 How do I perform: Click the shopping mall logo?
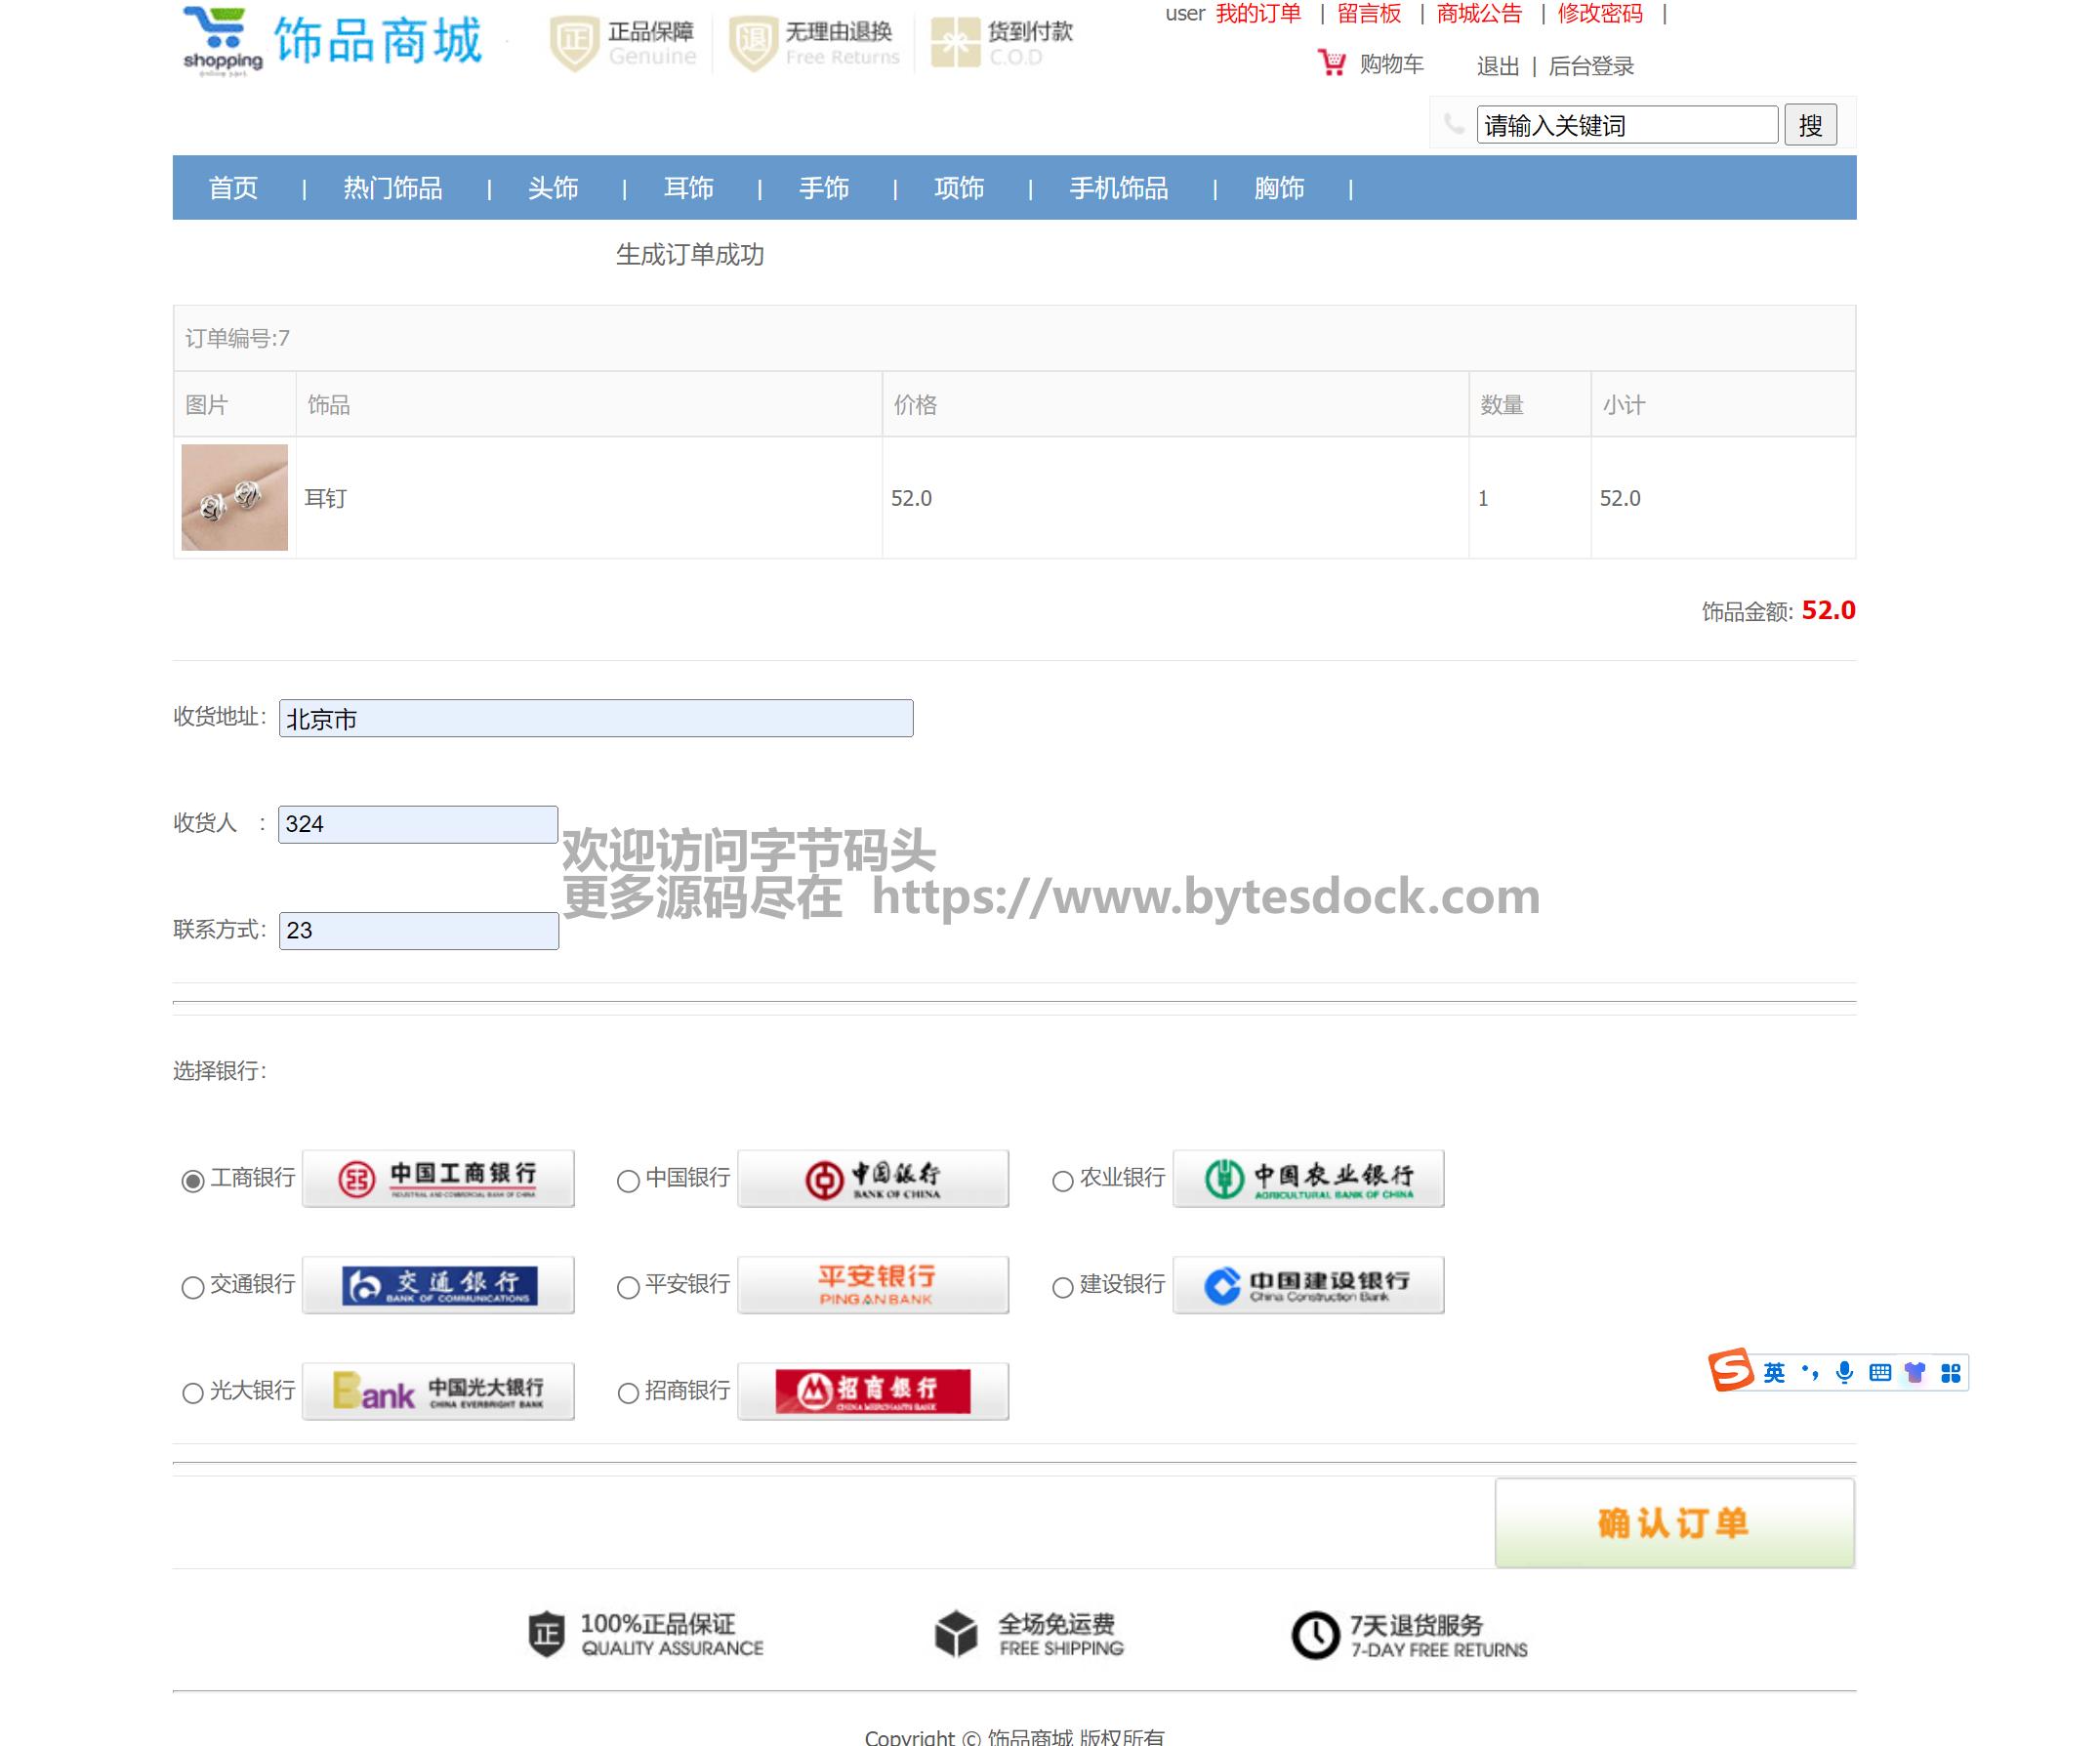pyautogui.click(x=332, y=42)
